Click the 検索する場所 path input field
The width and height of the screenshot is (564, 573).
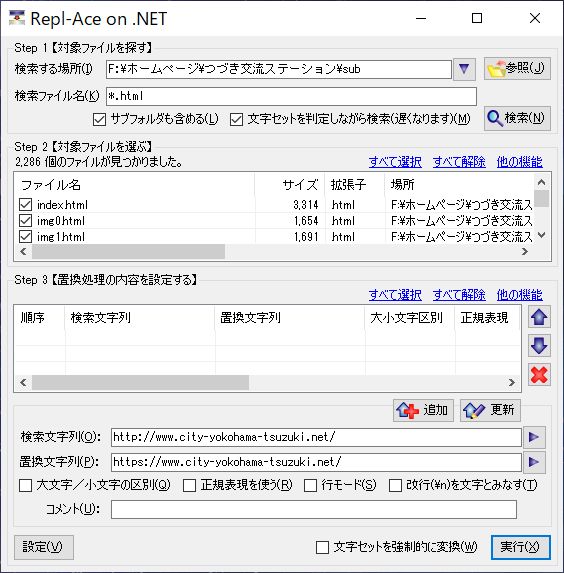279,69
